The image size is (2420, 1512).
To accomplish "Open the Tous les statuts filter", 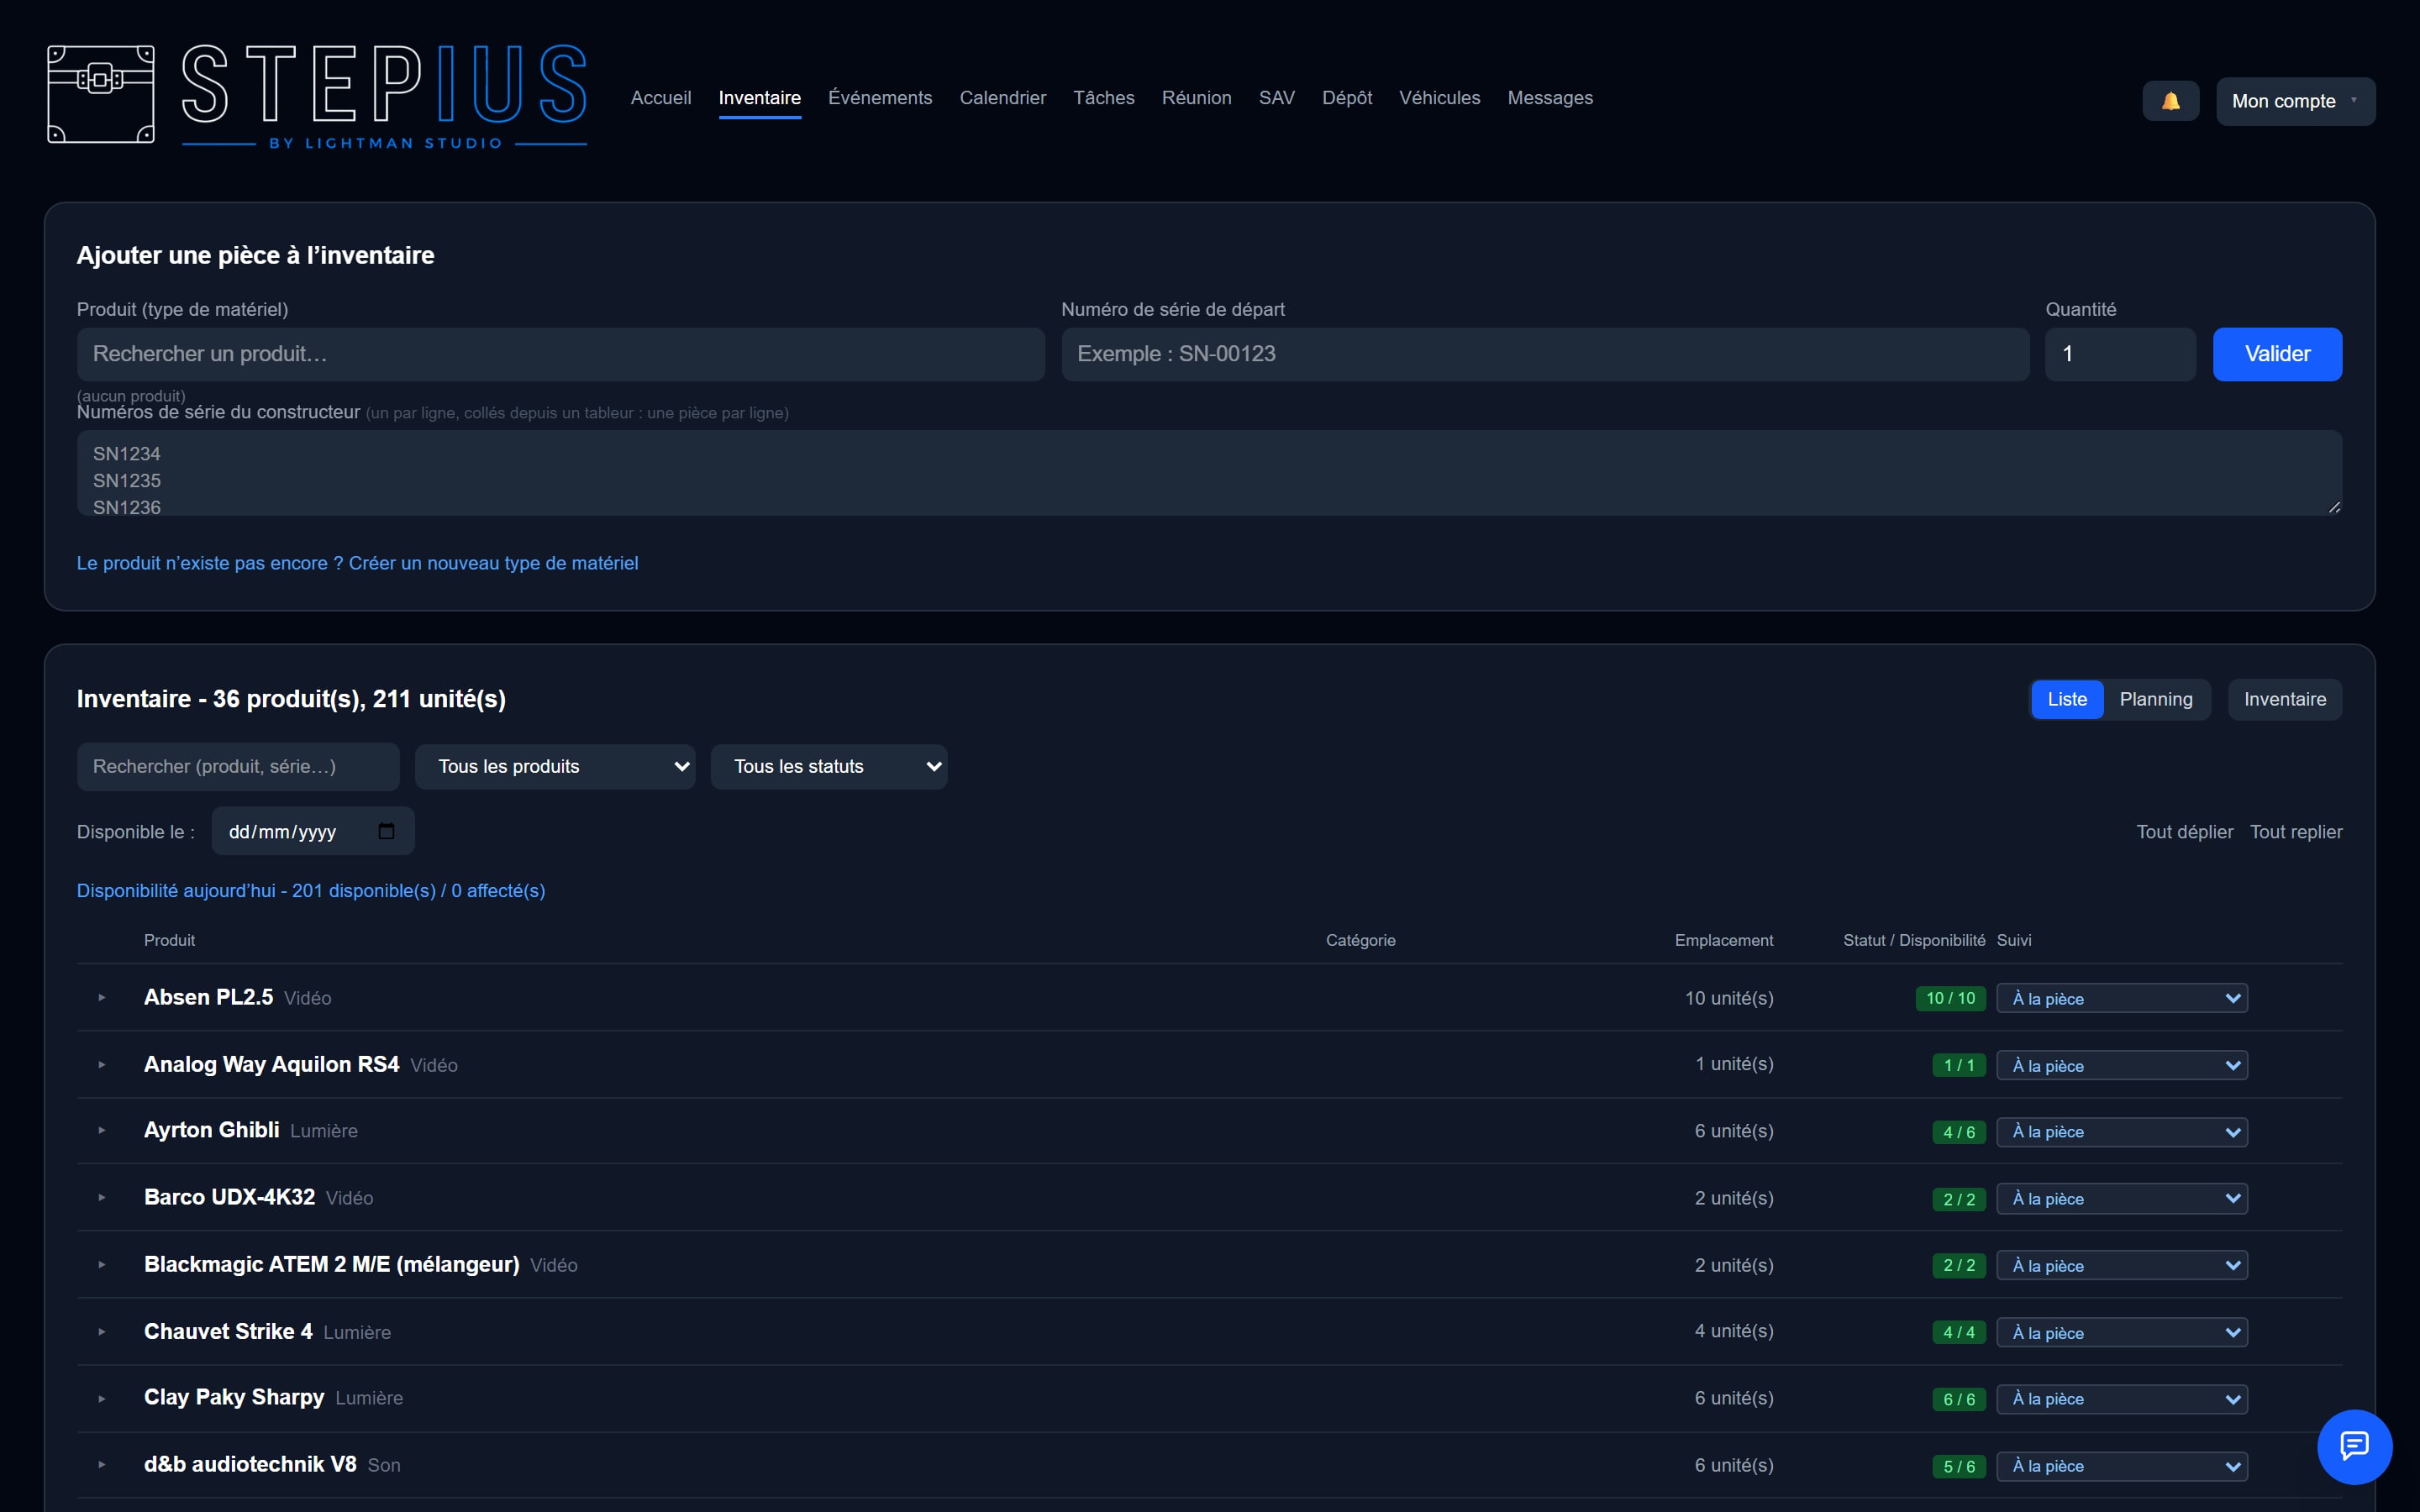I will [x=829, y=767].
